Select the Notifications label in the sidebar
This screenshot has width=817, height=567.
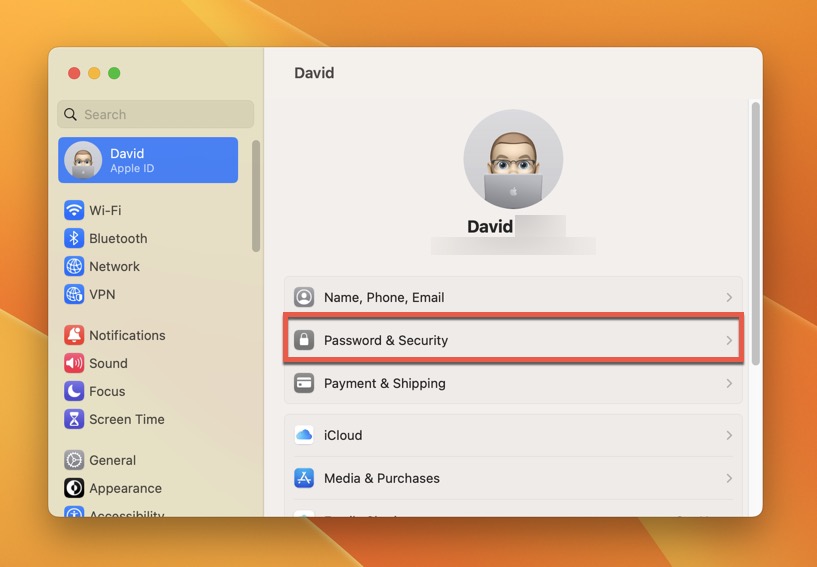click(127, 335)
